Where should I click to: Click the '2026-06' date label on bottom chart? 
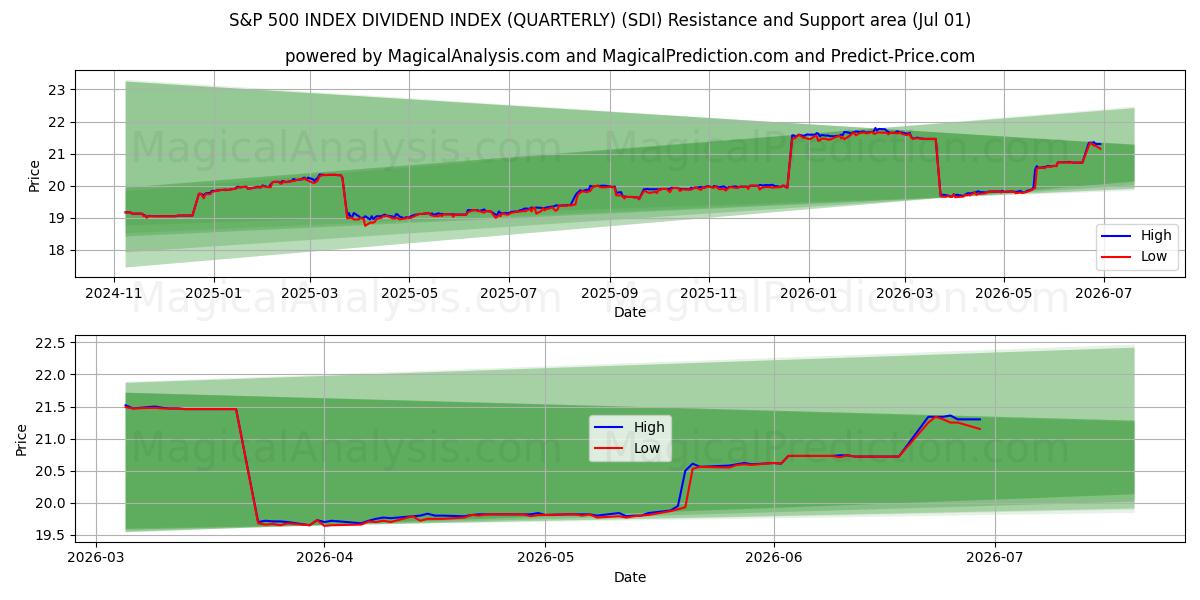click(775, 559)
